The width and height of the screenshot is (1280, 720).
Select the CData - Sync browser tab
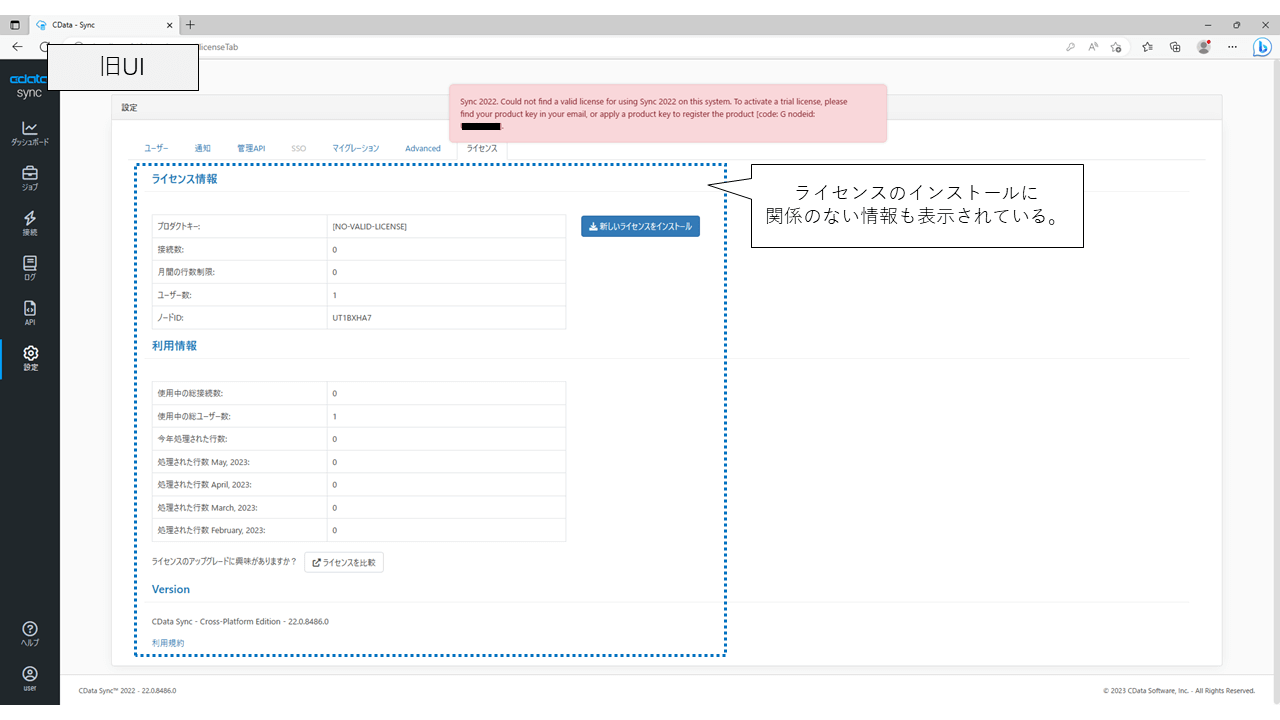tap(102, 25)
